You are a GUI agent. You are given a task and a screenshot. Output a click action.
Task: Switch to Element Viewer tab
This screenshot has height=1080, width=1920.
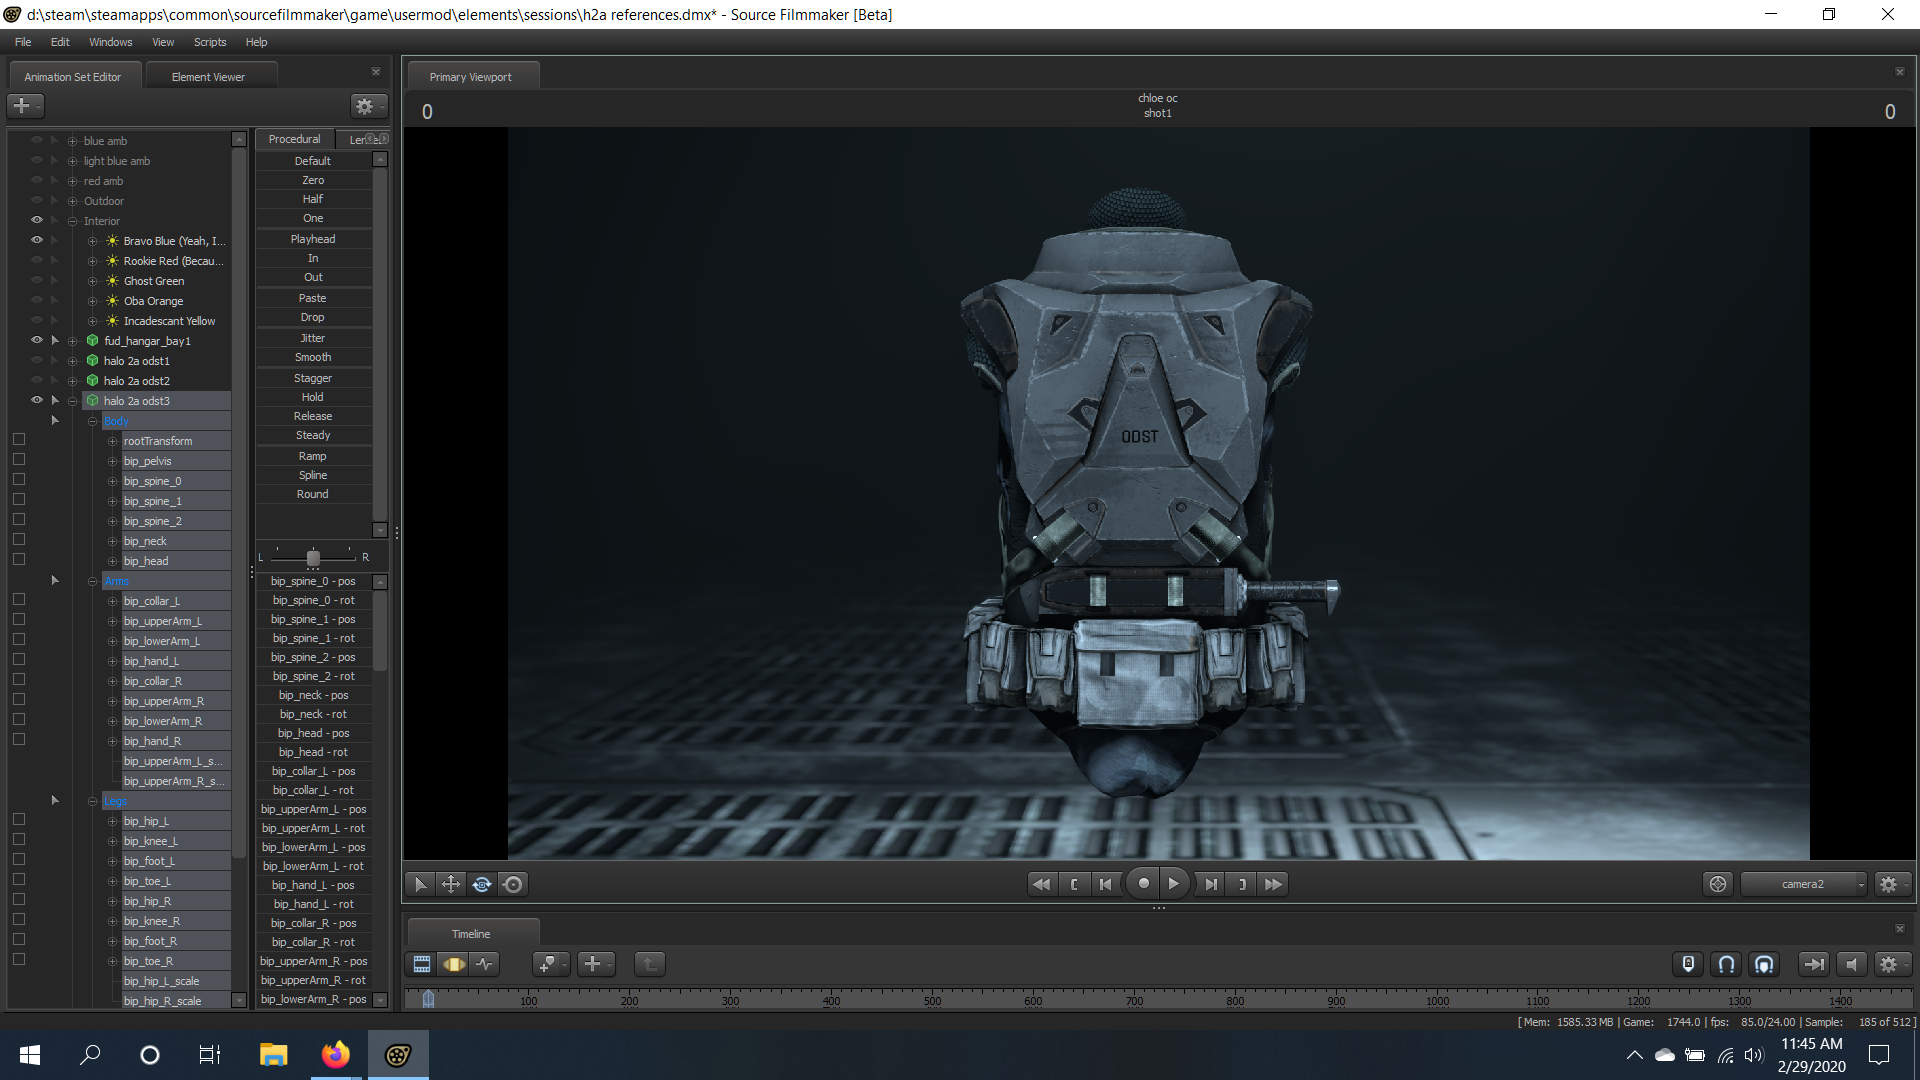(208, 77)
